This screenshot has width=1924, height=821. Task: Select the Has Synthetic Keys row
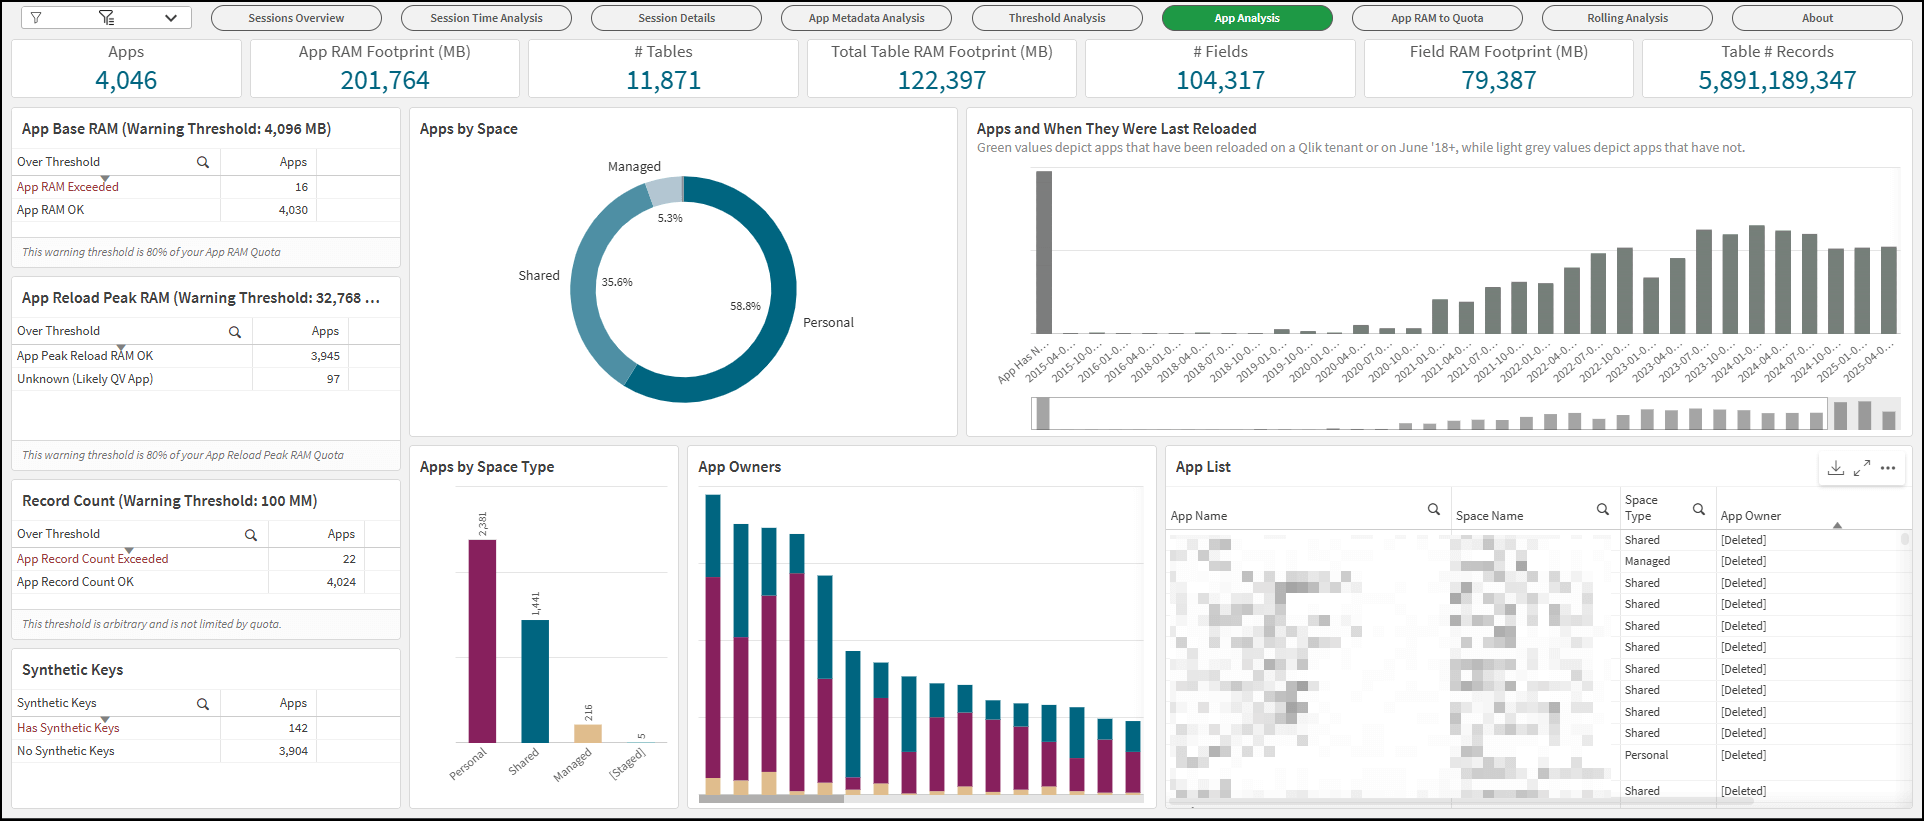pos(68,728)
